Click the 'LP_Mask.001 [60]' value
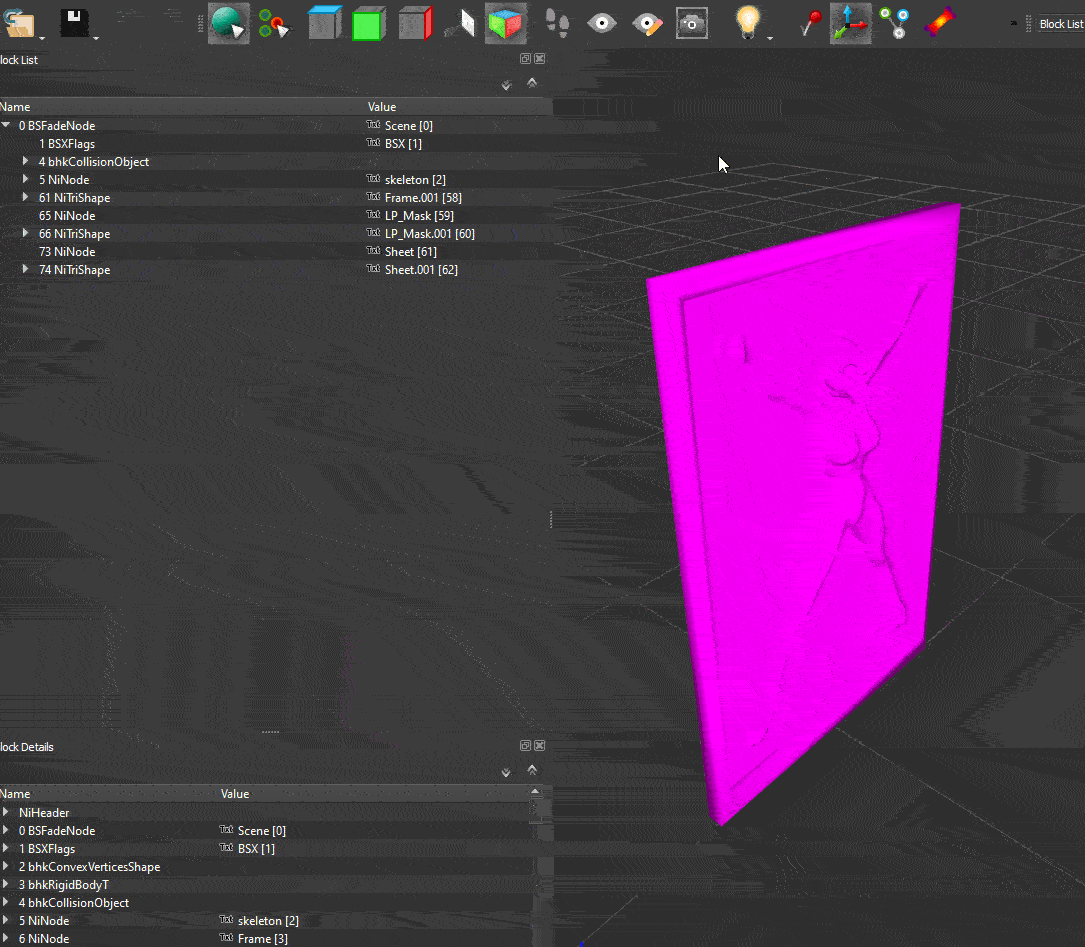 pyautogui.click(x=430, y=234)
